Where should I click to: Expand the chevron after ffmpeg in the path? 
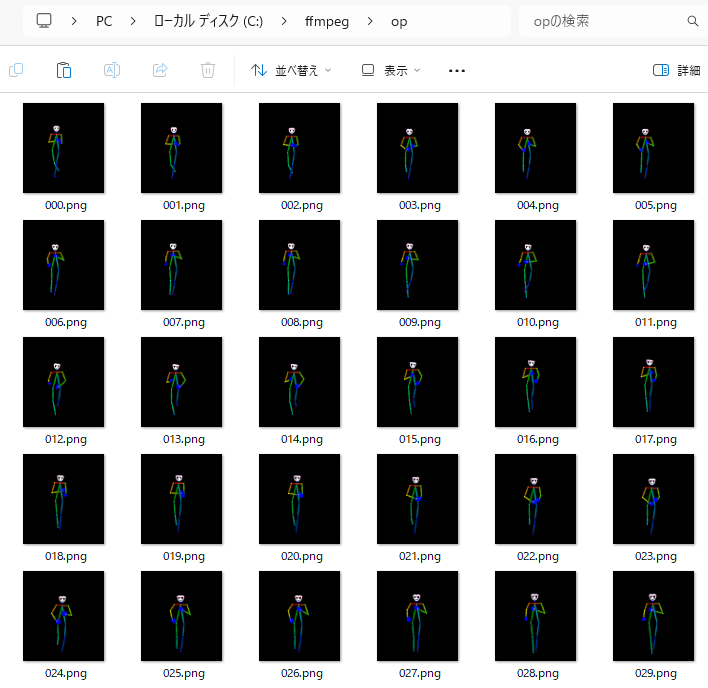(x=370, y=21)
